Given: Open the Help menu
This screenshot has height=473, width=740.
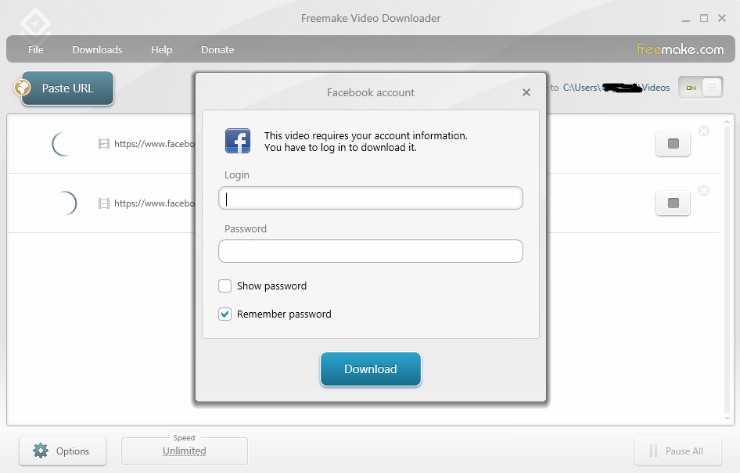Looking at the screenshot, I should click(x=161, y=50).
